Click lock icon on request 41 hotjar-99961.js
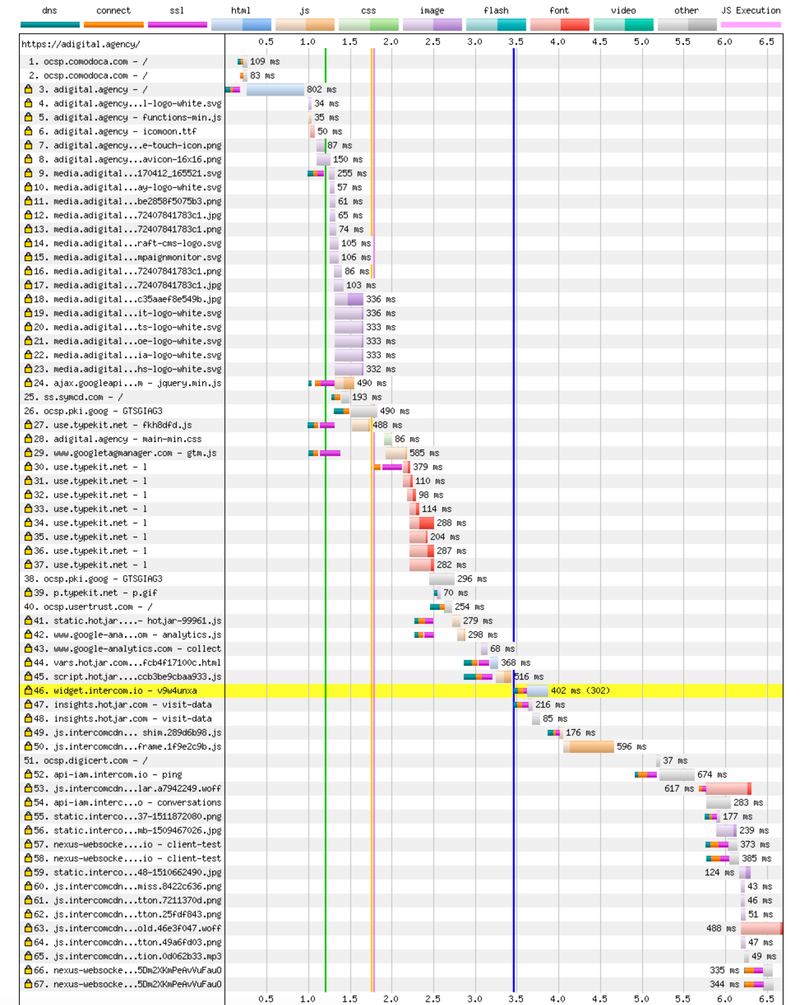The height and width of the screenshot is (1005, 800). point(28,621)
